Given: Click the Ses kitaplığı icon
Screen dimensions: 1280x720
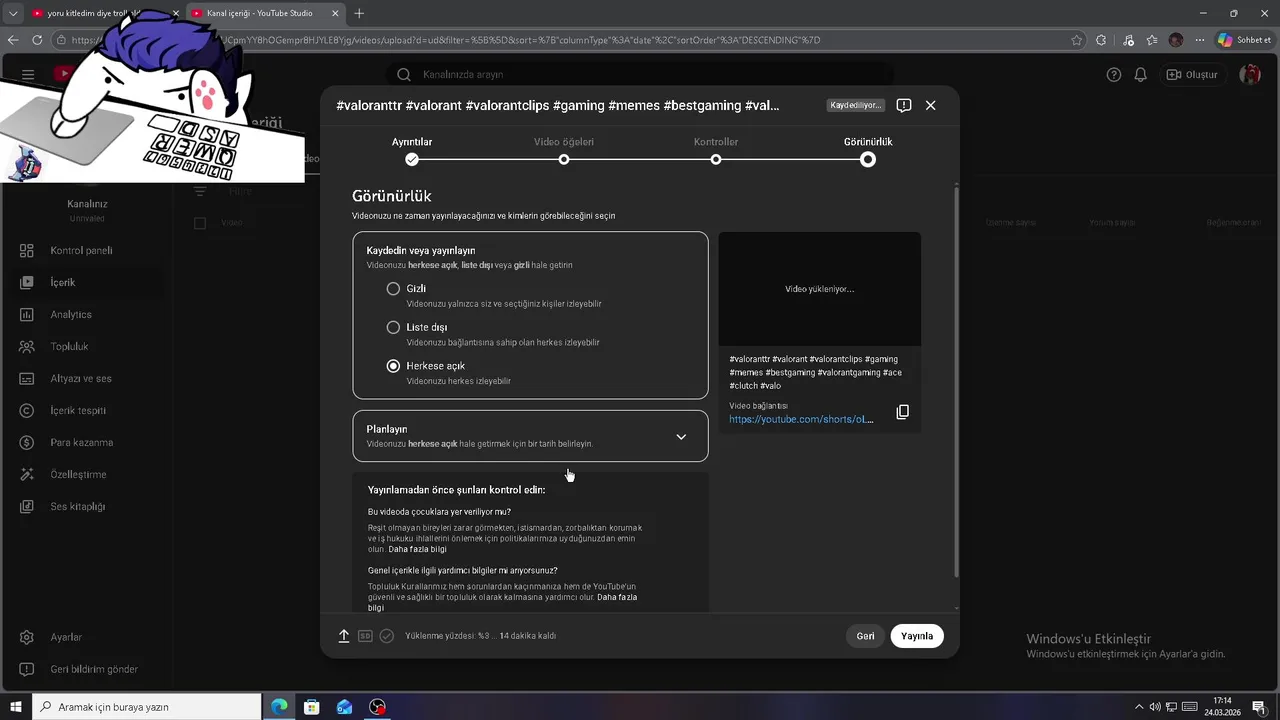Looking at the screenshot, I should tap(27, 507).
